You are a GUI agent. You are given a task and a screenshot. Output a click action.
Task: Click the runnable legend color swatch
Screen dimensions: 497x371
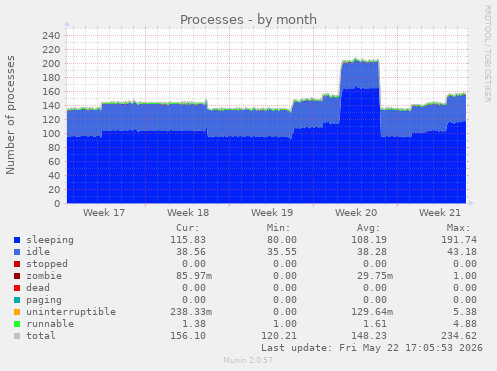coord(17,324)
